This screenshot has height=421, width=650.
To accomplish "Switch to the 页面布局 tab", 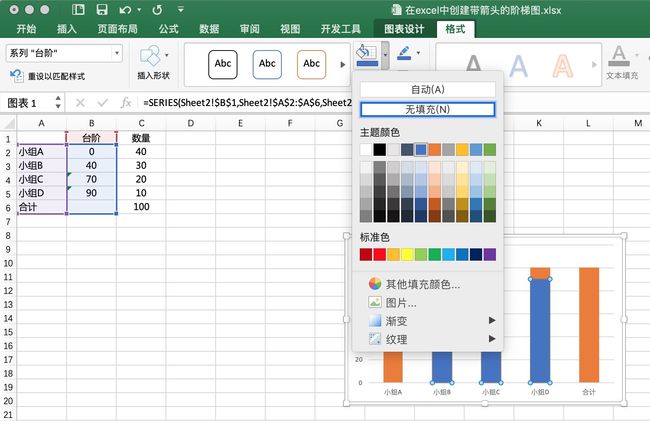I will [117, 29].
